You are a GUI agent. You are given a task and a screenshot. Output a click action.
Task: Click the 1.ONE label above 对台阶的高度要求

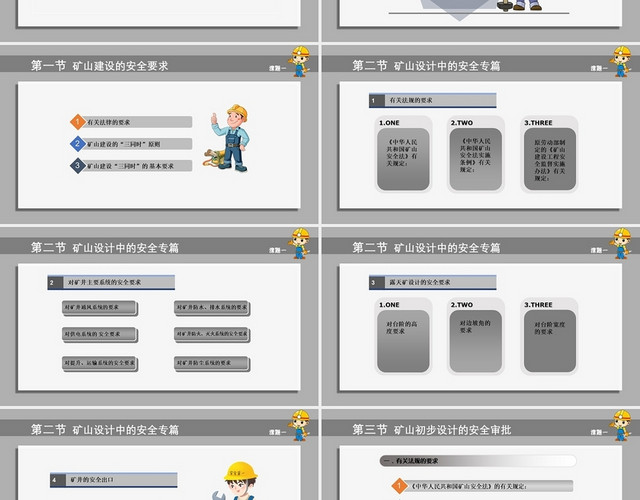click(389, 304)
